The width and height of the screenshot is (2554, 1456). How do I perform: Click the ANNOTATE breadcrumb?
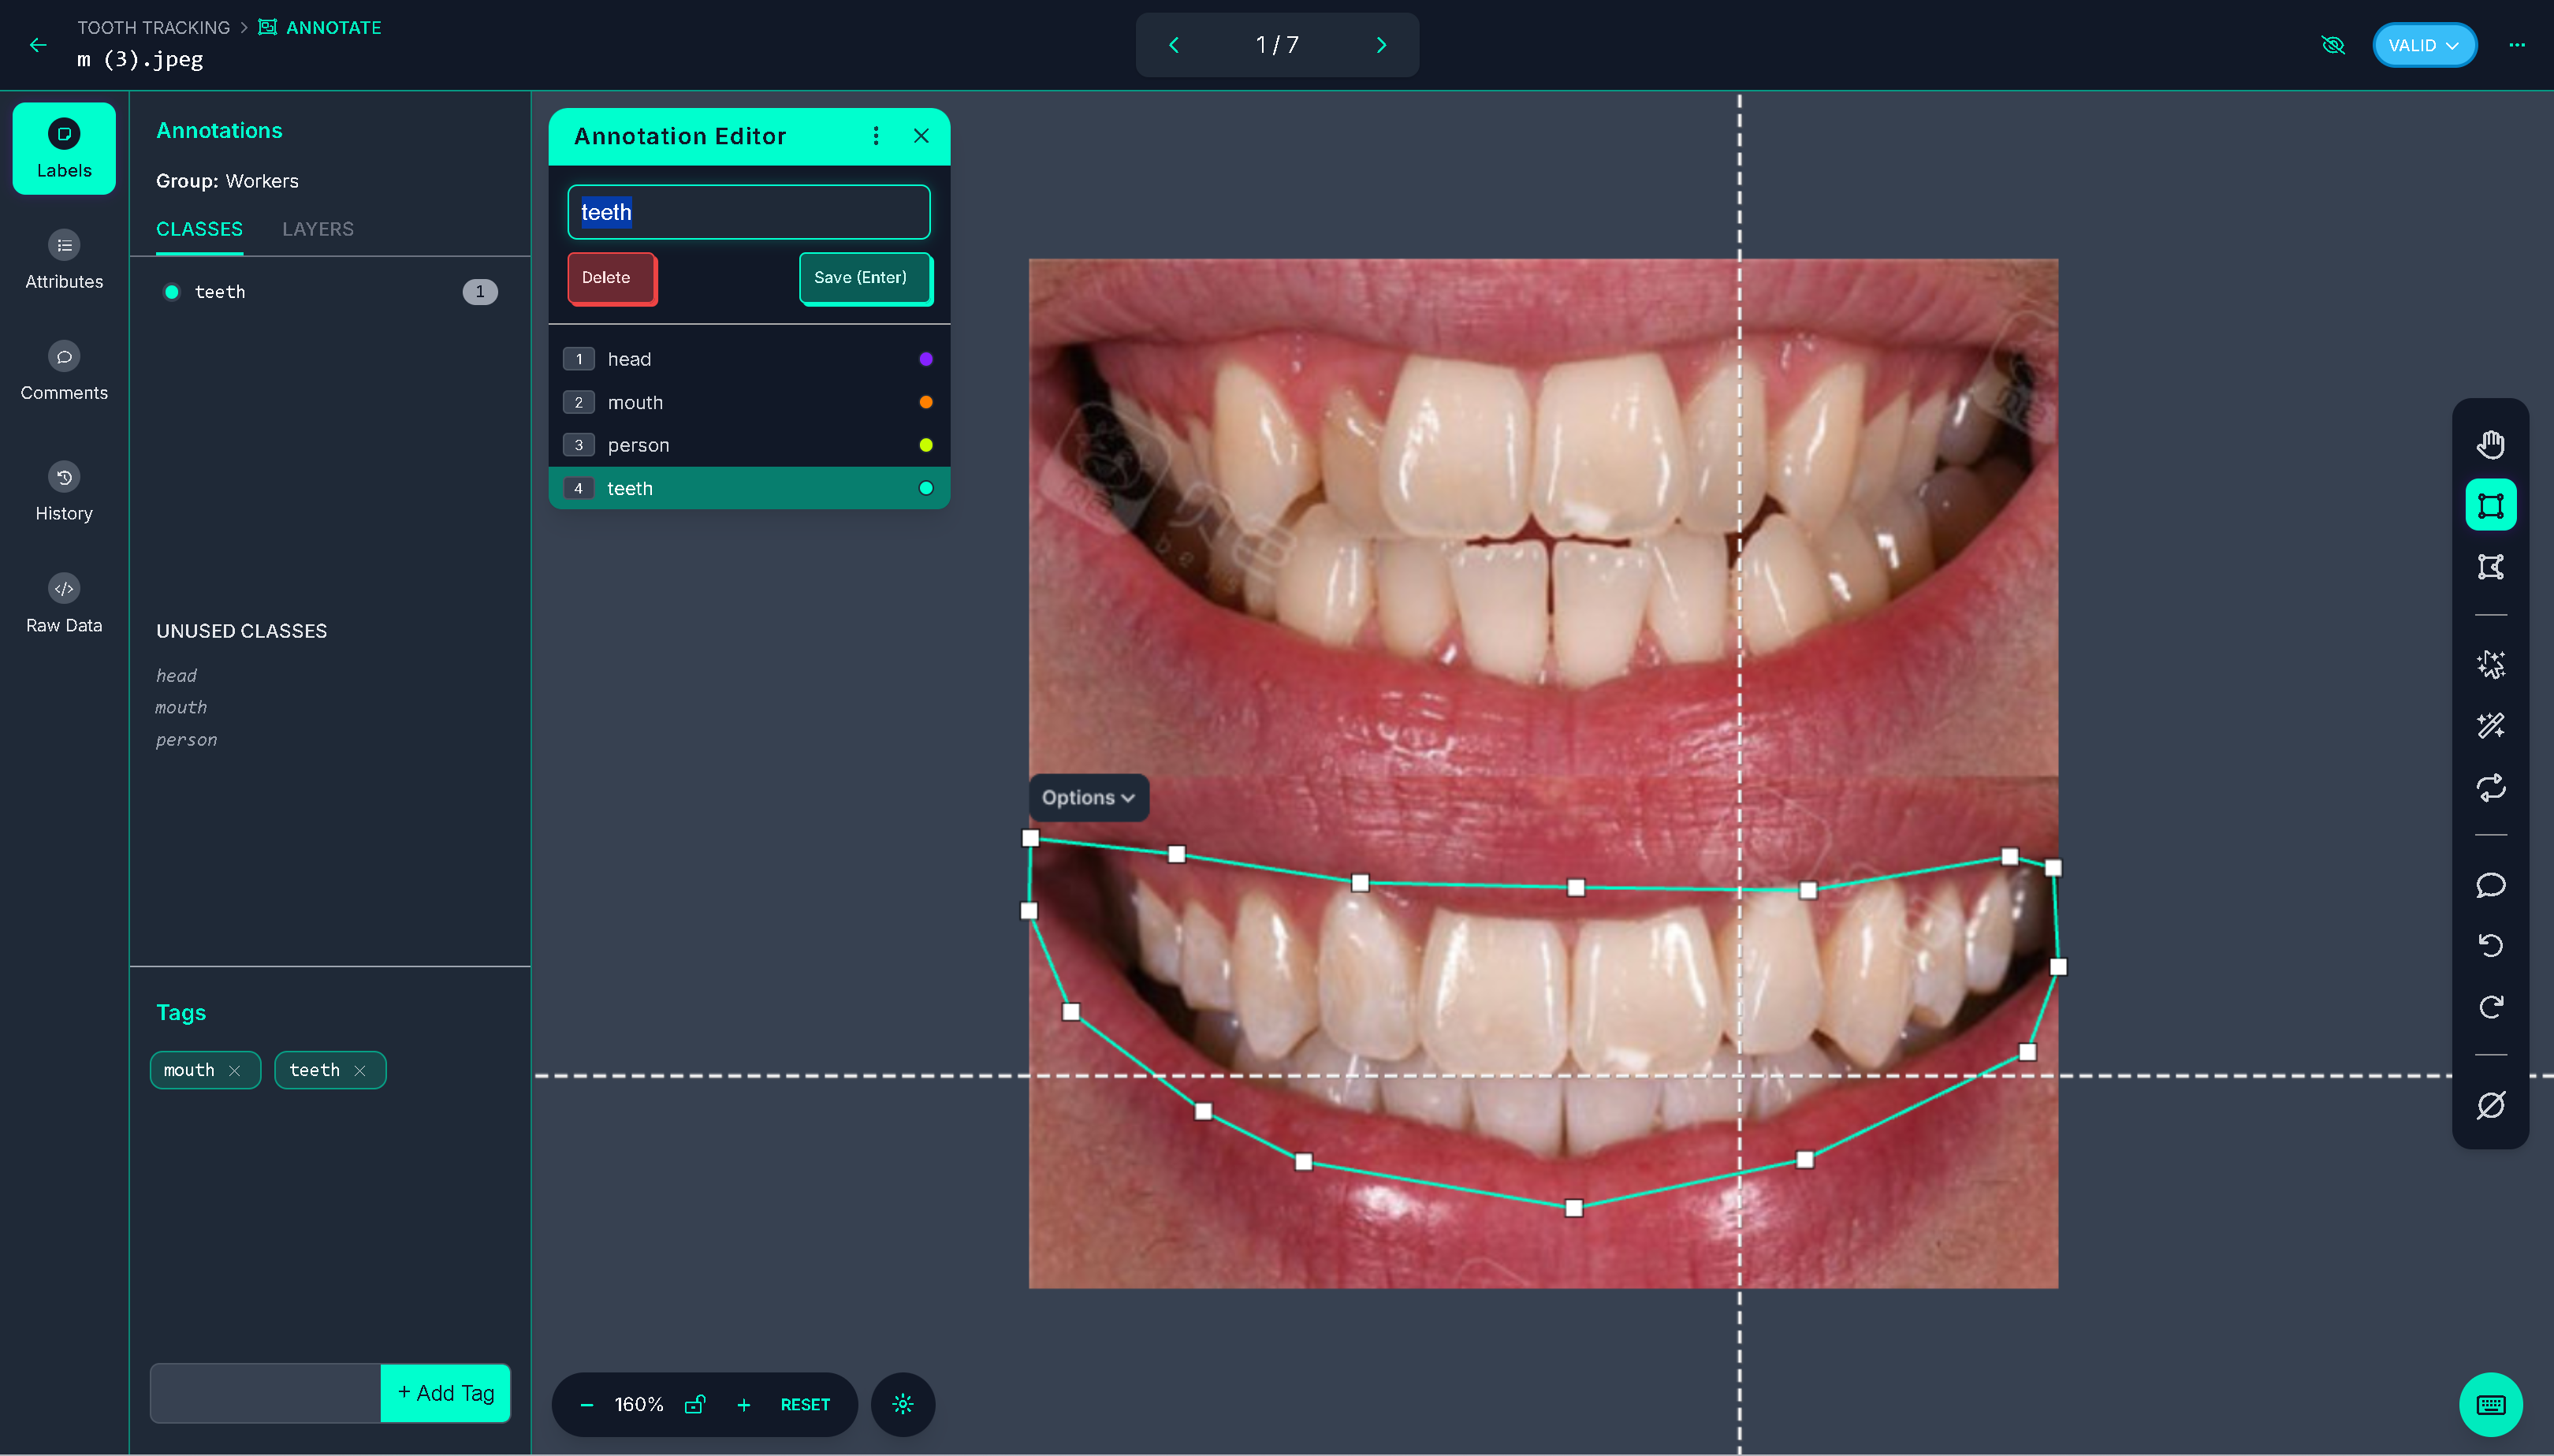(320, 27)
